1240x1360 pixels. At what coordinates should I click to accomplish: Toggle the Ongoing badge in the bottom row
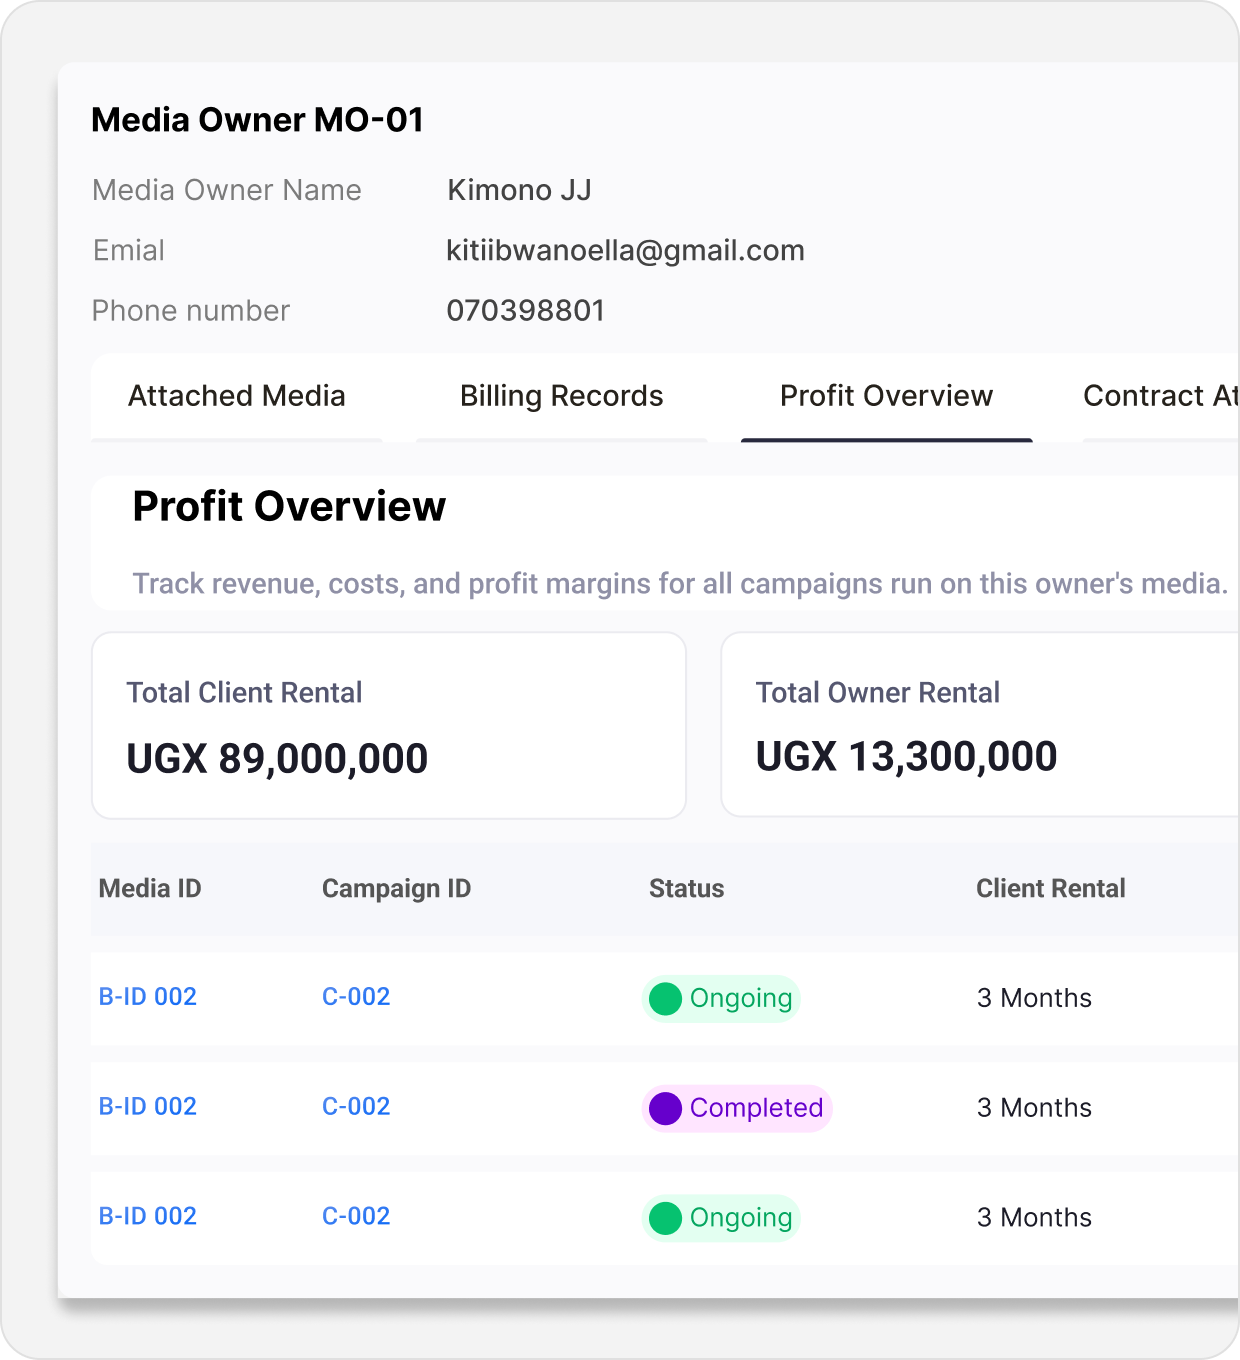point(720,1218)
